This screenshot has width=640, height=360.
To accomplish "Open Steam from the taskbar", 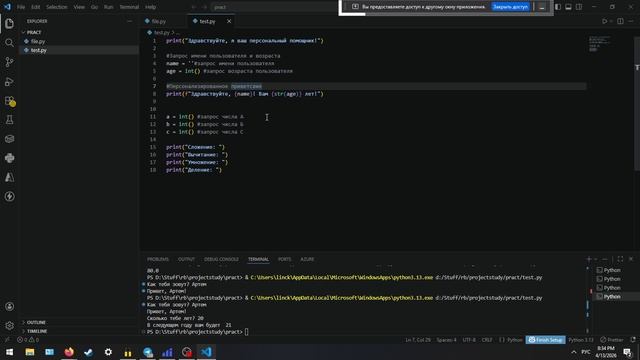I will (89, 352).
